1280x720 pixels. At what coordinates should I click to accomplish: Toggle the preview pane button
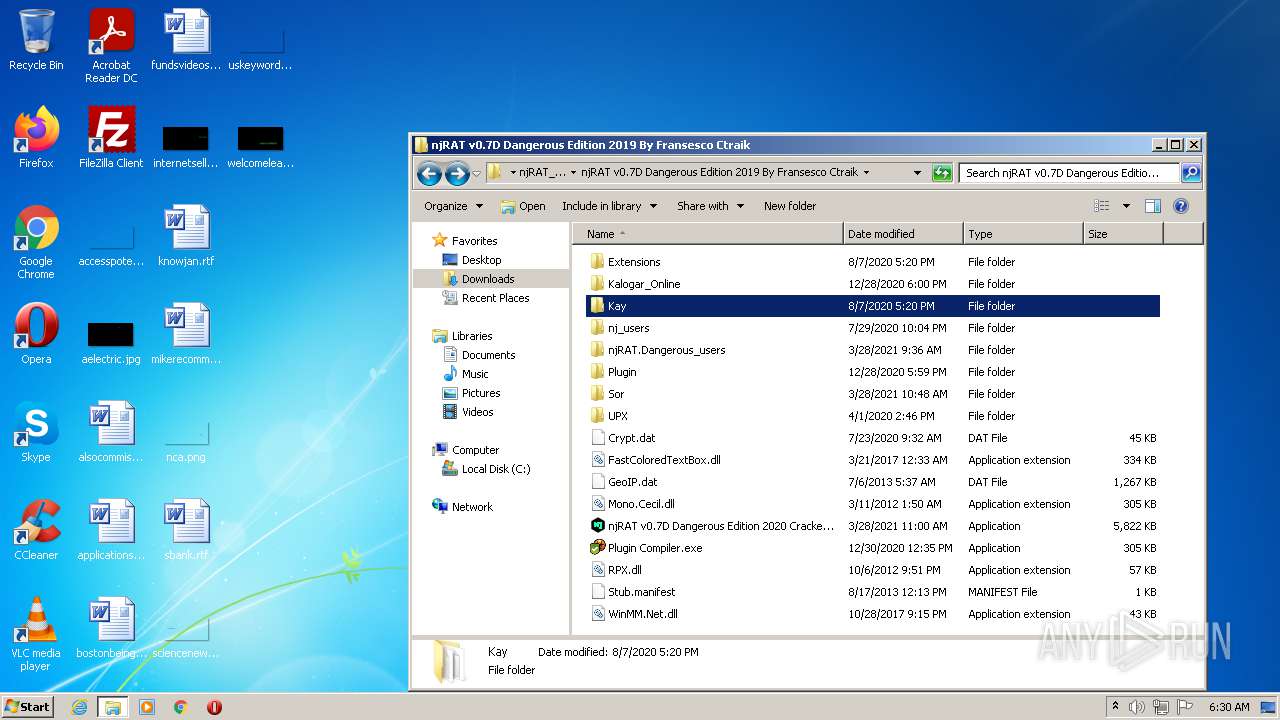(1152, 206)
